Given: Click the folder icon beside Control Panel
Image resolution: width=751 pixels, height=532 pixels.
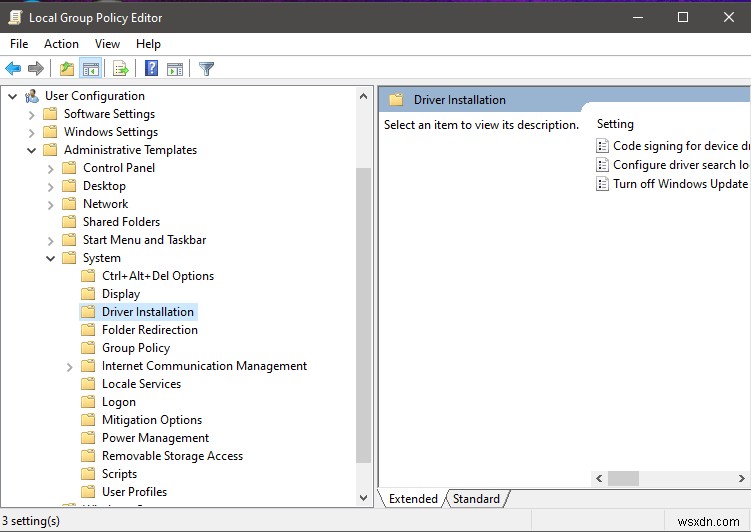Looking at the screenshot, I should (69, 168).
